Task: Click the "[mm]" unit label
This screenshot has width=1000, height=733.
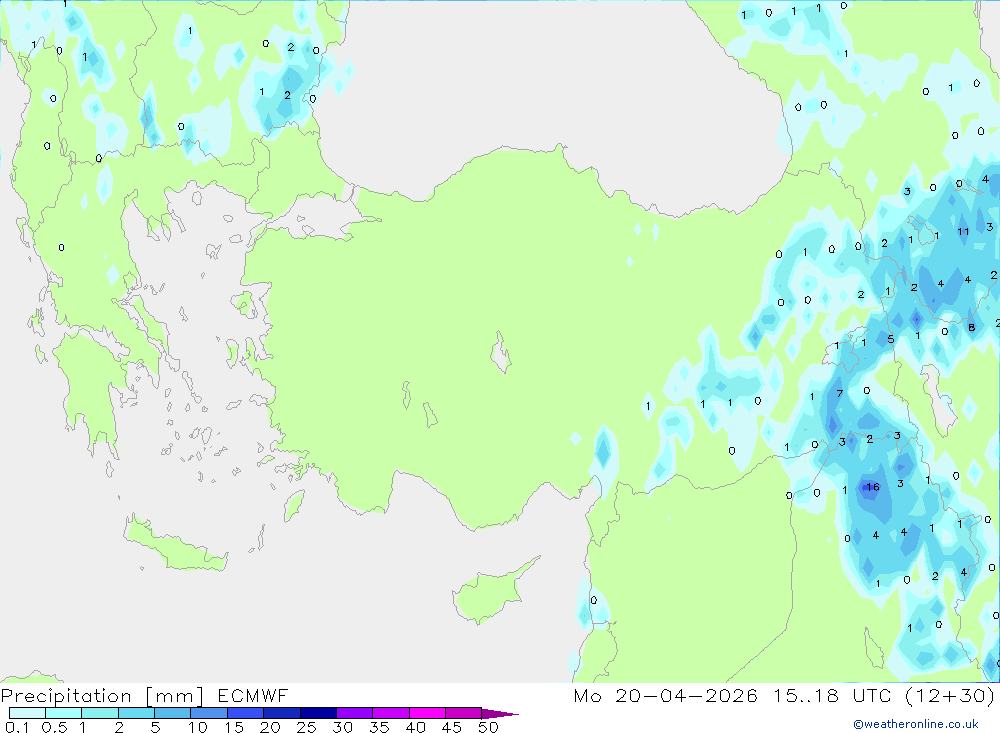Action: pyautogui.click(x=175, y=696)
